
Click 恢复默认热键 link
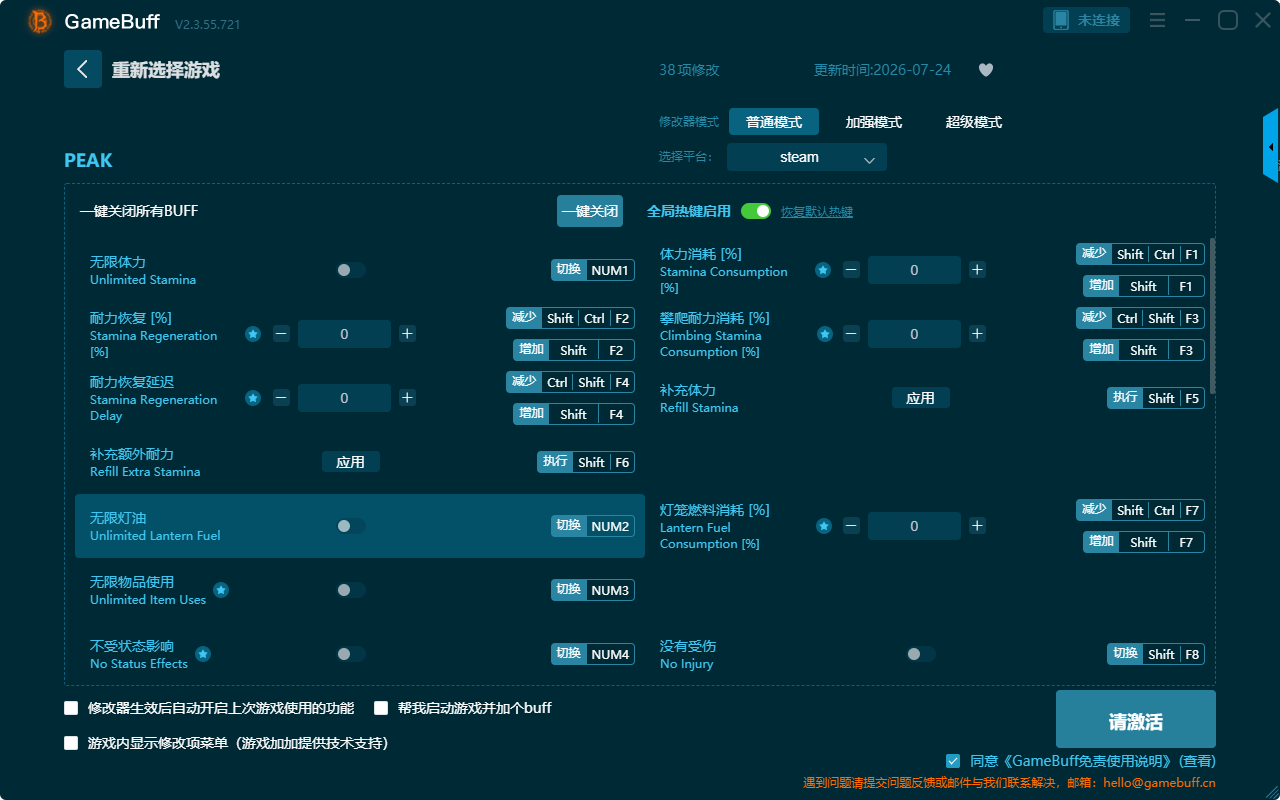coord(817,212)
